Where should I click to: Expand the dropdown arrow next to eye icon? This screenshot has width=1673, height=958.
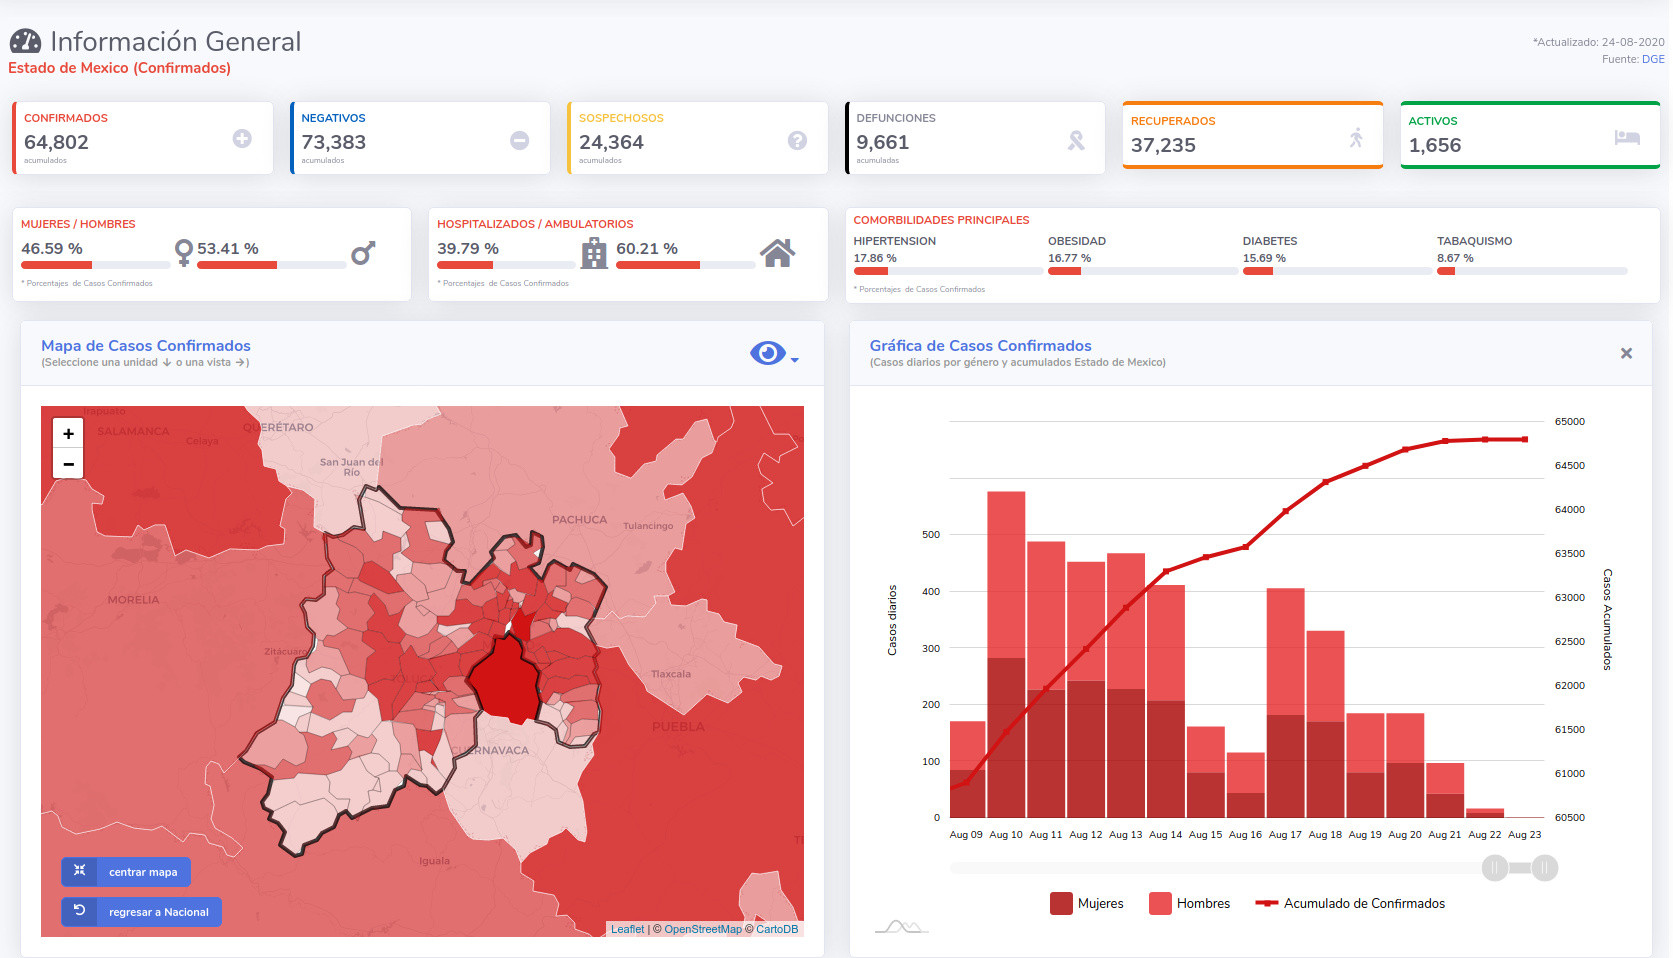click(x=795, y=360)
